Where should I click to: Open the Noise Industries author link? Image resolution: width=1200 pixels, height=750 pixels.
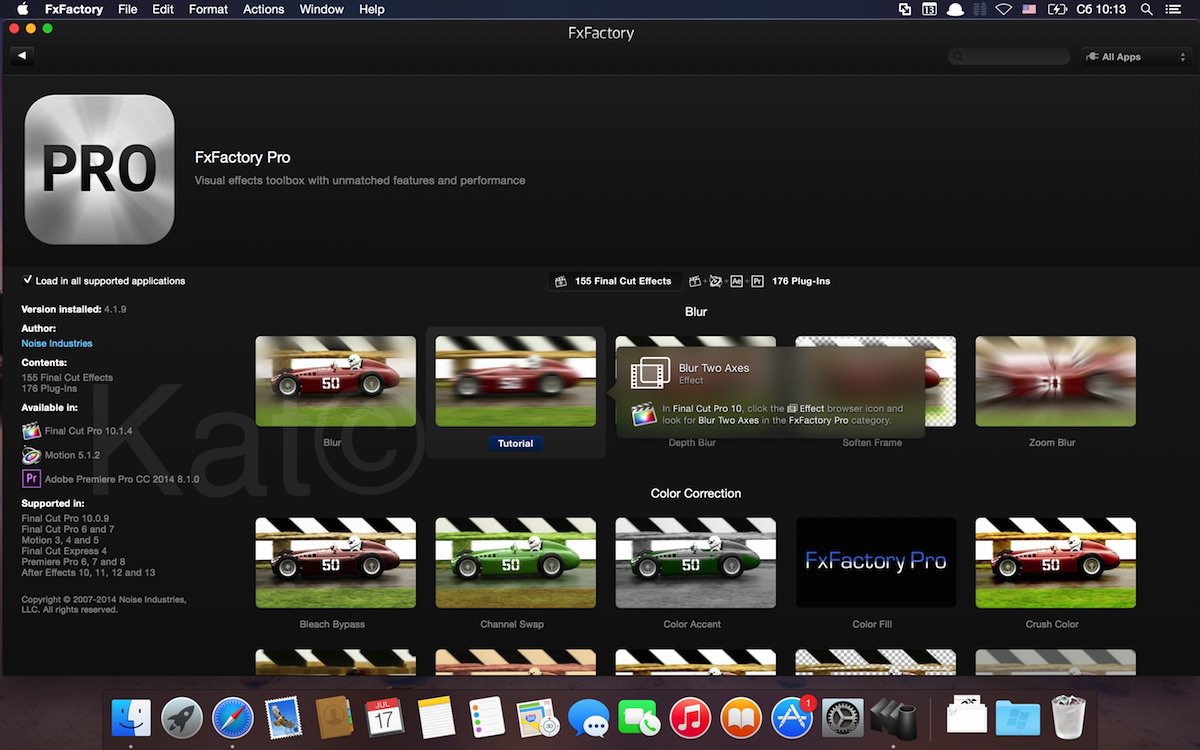(57, 343)
